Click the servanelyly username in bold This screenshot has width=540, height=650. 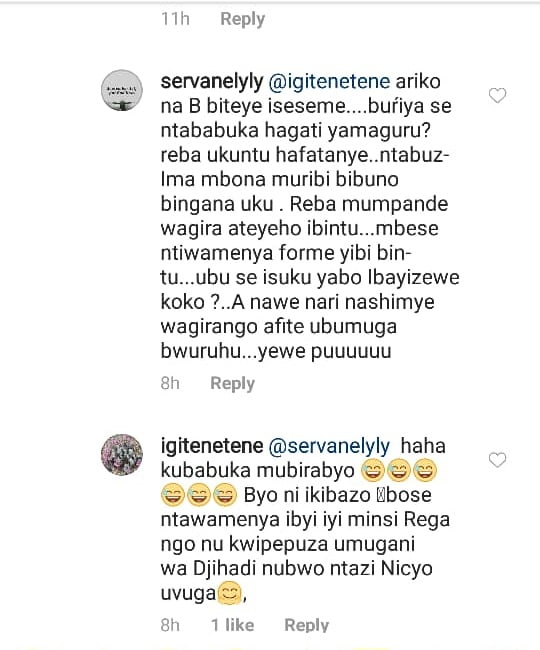tap(212, 82)
